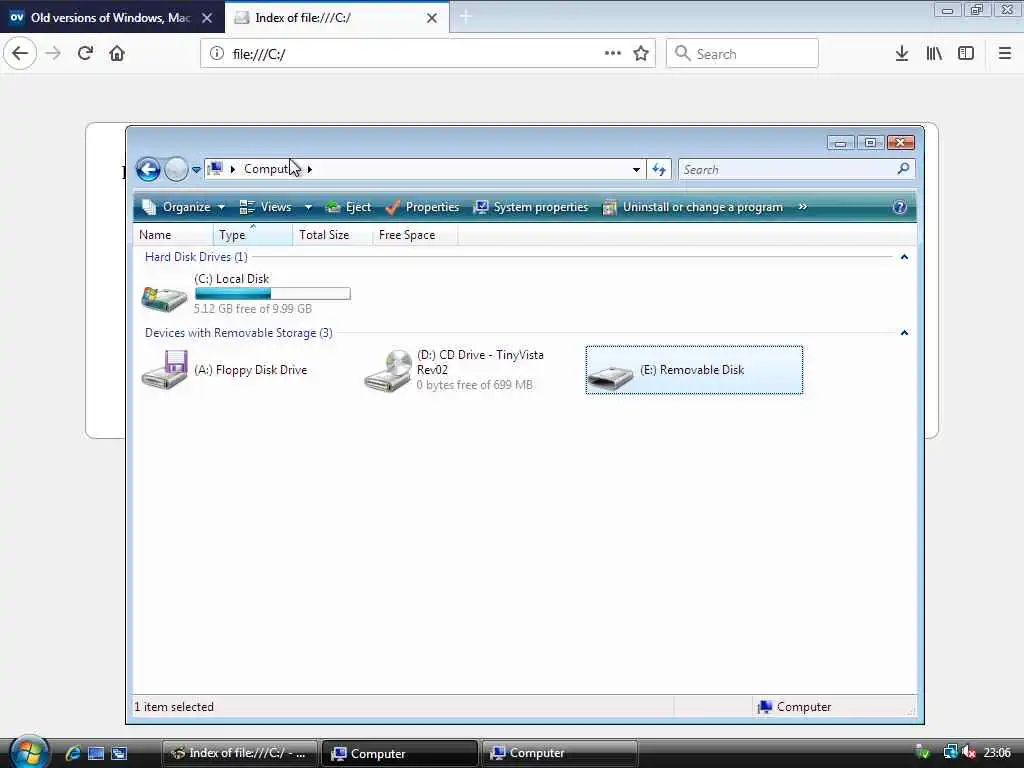Viewport: 1024px width, 768px height.
Task: Select the (A:) Floppy Disk Drive icon
Action: click(x=165, y=370)
